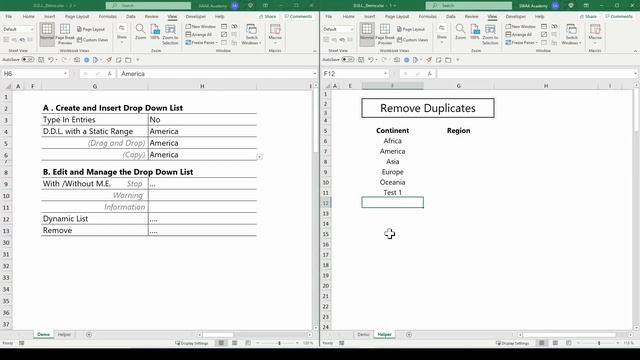Screen dimensions: 640x360
Task: Expand Freeze Panes menu in left window
Action: click(x=202, y=42)
